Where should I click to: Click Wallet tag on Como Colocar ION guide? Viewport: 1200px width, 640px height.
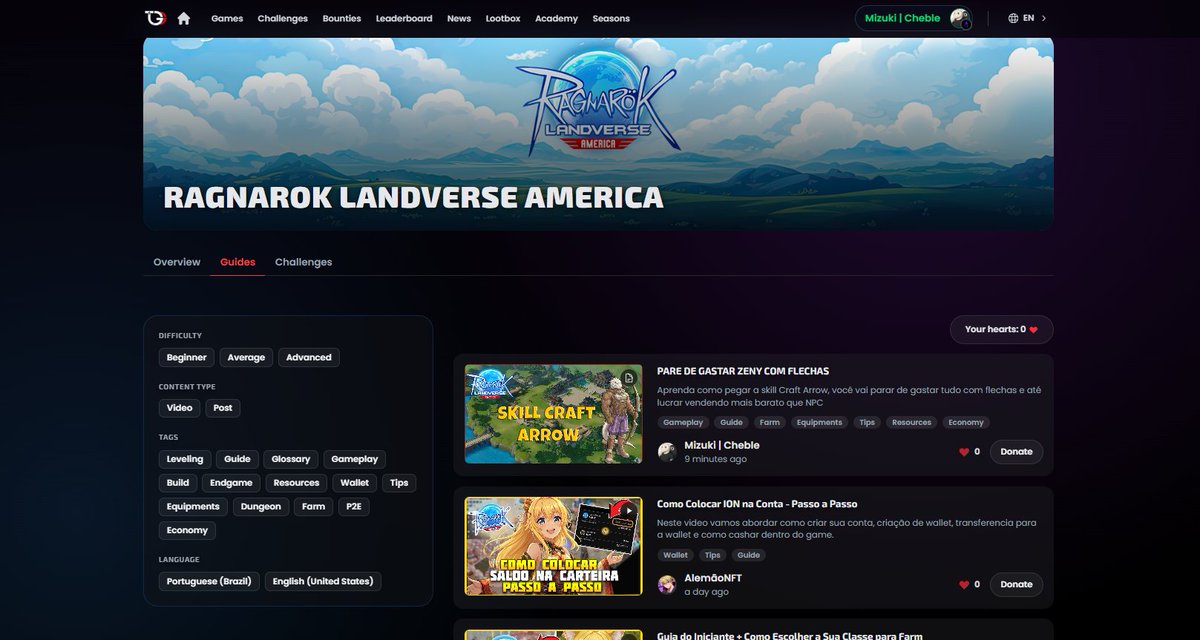pyautogui.click(x=676, y=555)
